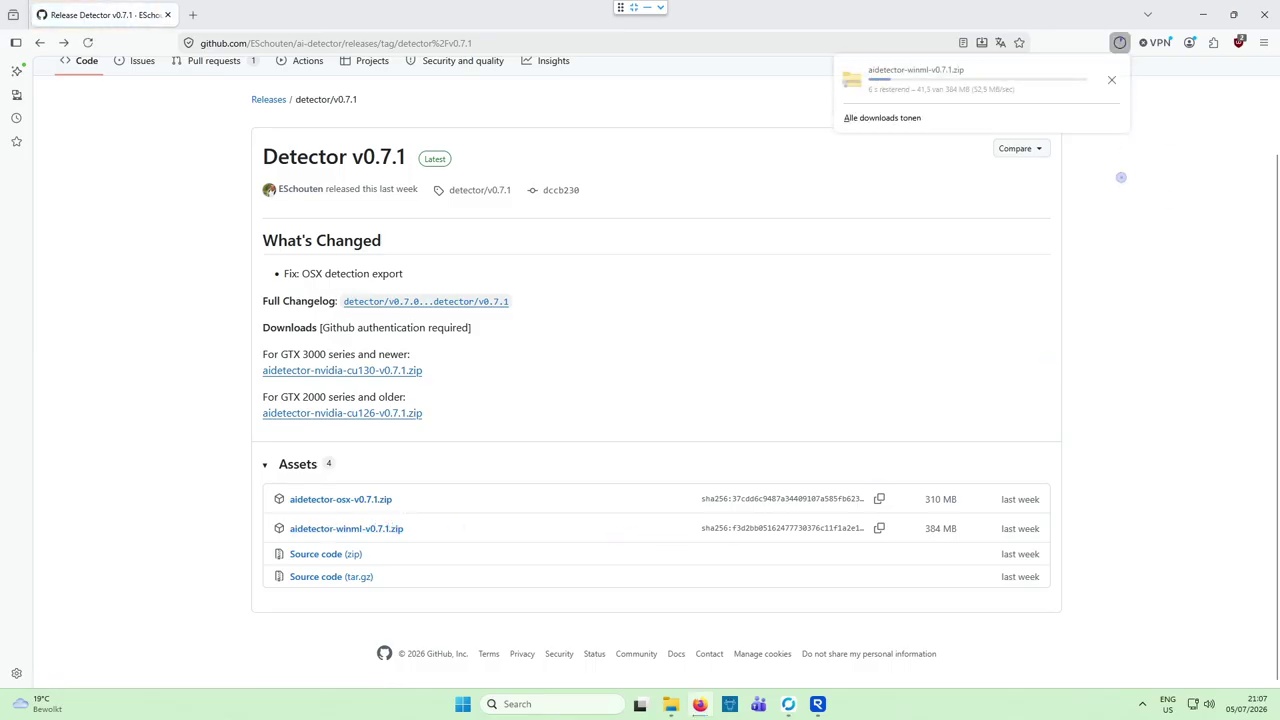The width and height of the screenshot is (1280, 720).
Task: Open synced tabs icon in sidebar
Action: click(16, 95)
